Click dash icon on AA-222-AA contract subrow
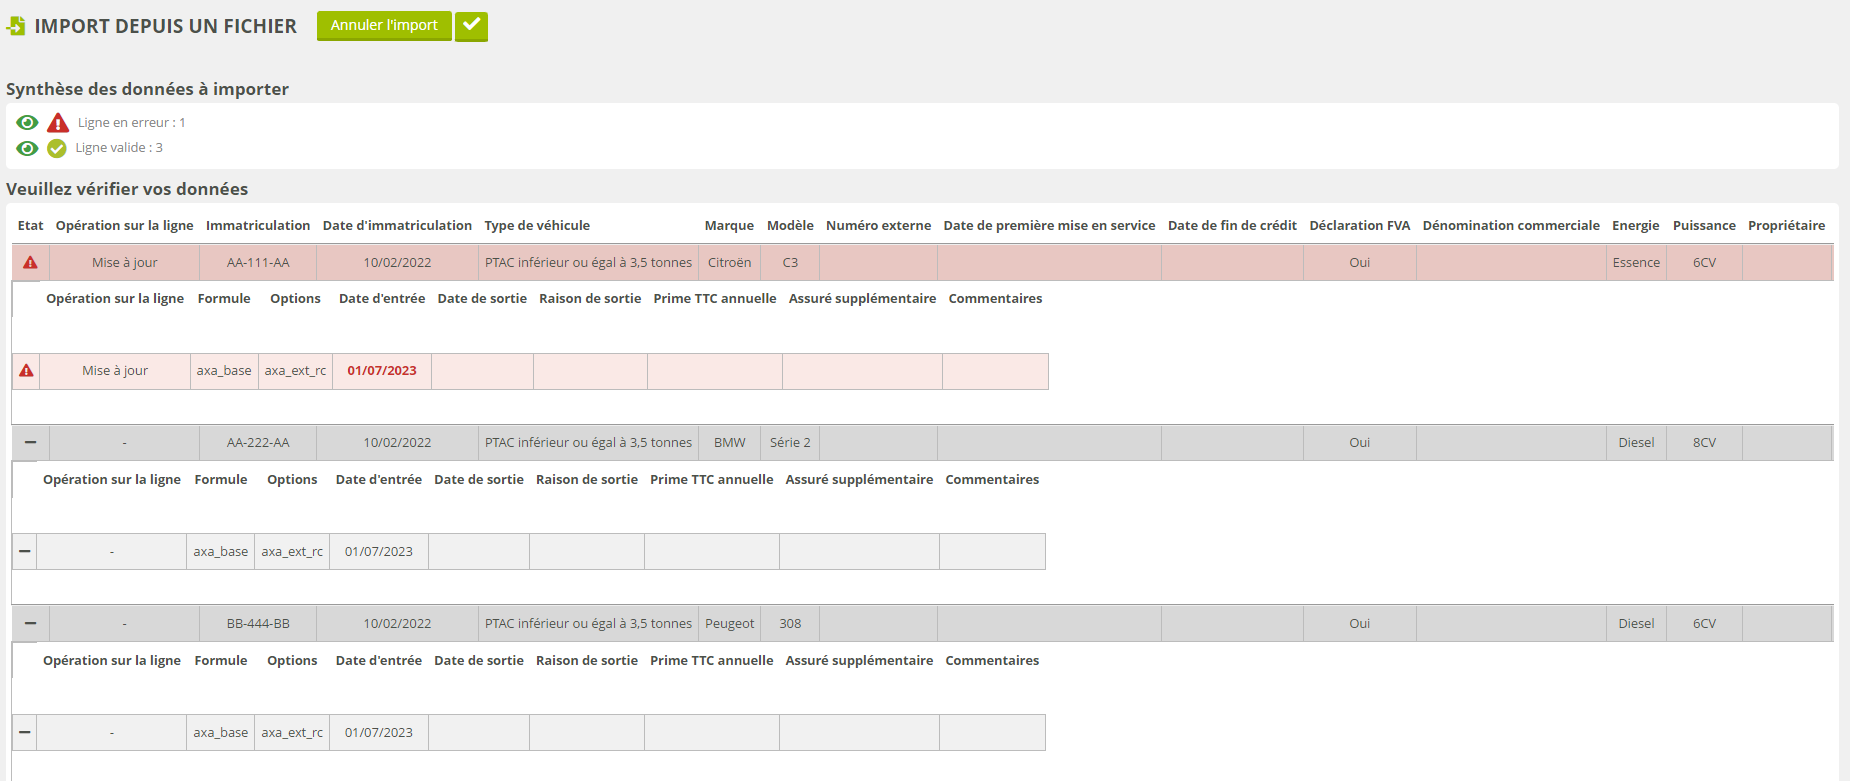Image resolution: width=1850 pixels, height=781 pixels. tap(25, 552)
